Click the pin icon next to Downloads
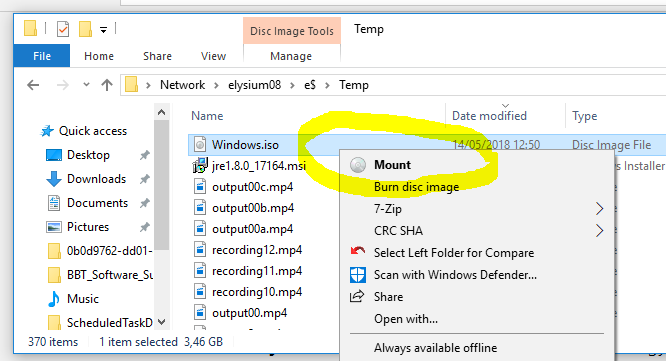Image resolution: width=666 pixels, height=361 pixels. click(145, 179)
